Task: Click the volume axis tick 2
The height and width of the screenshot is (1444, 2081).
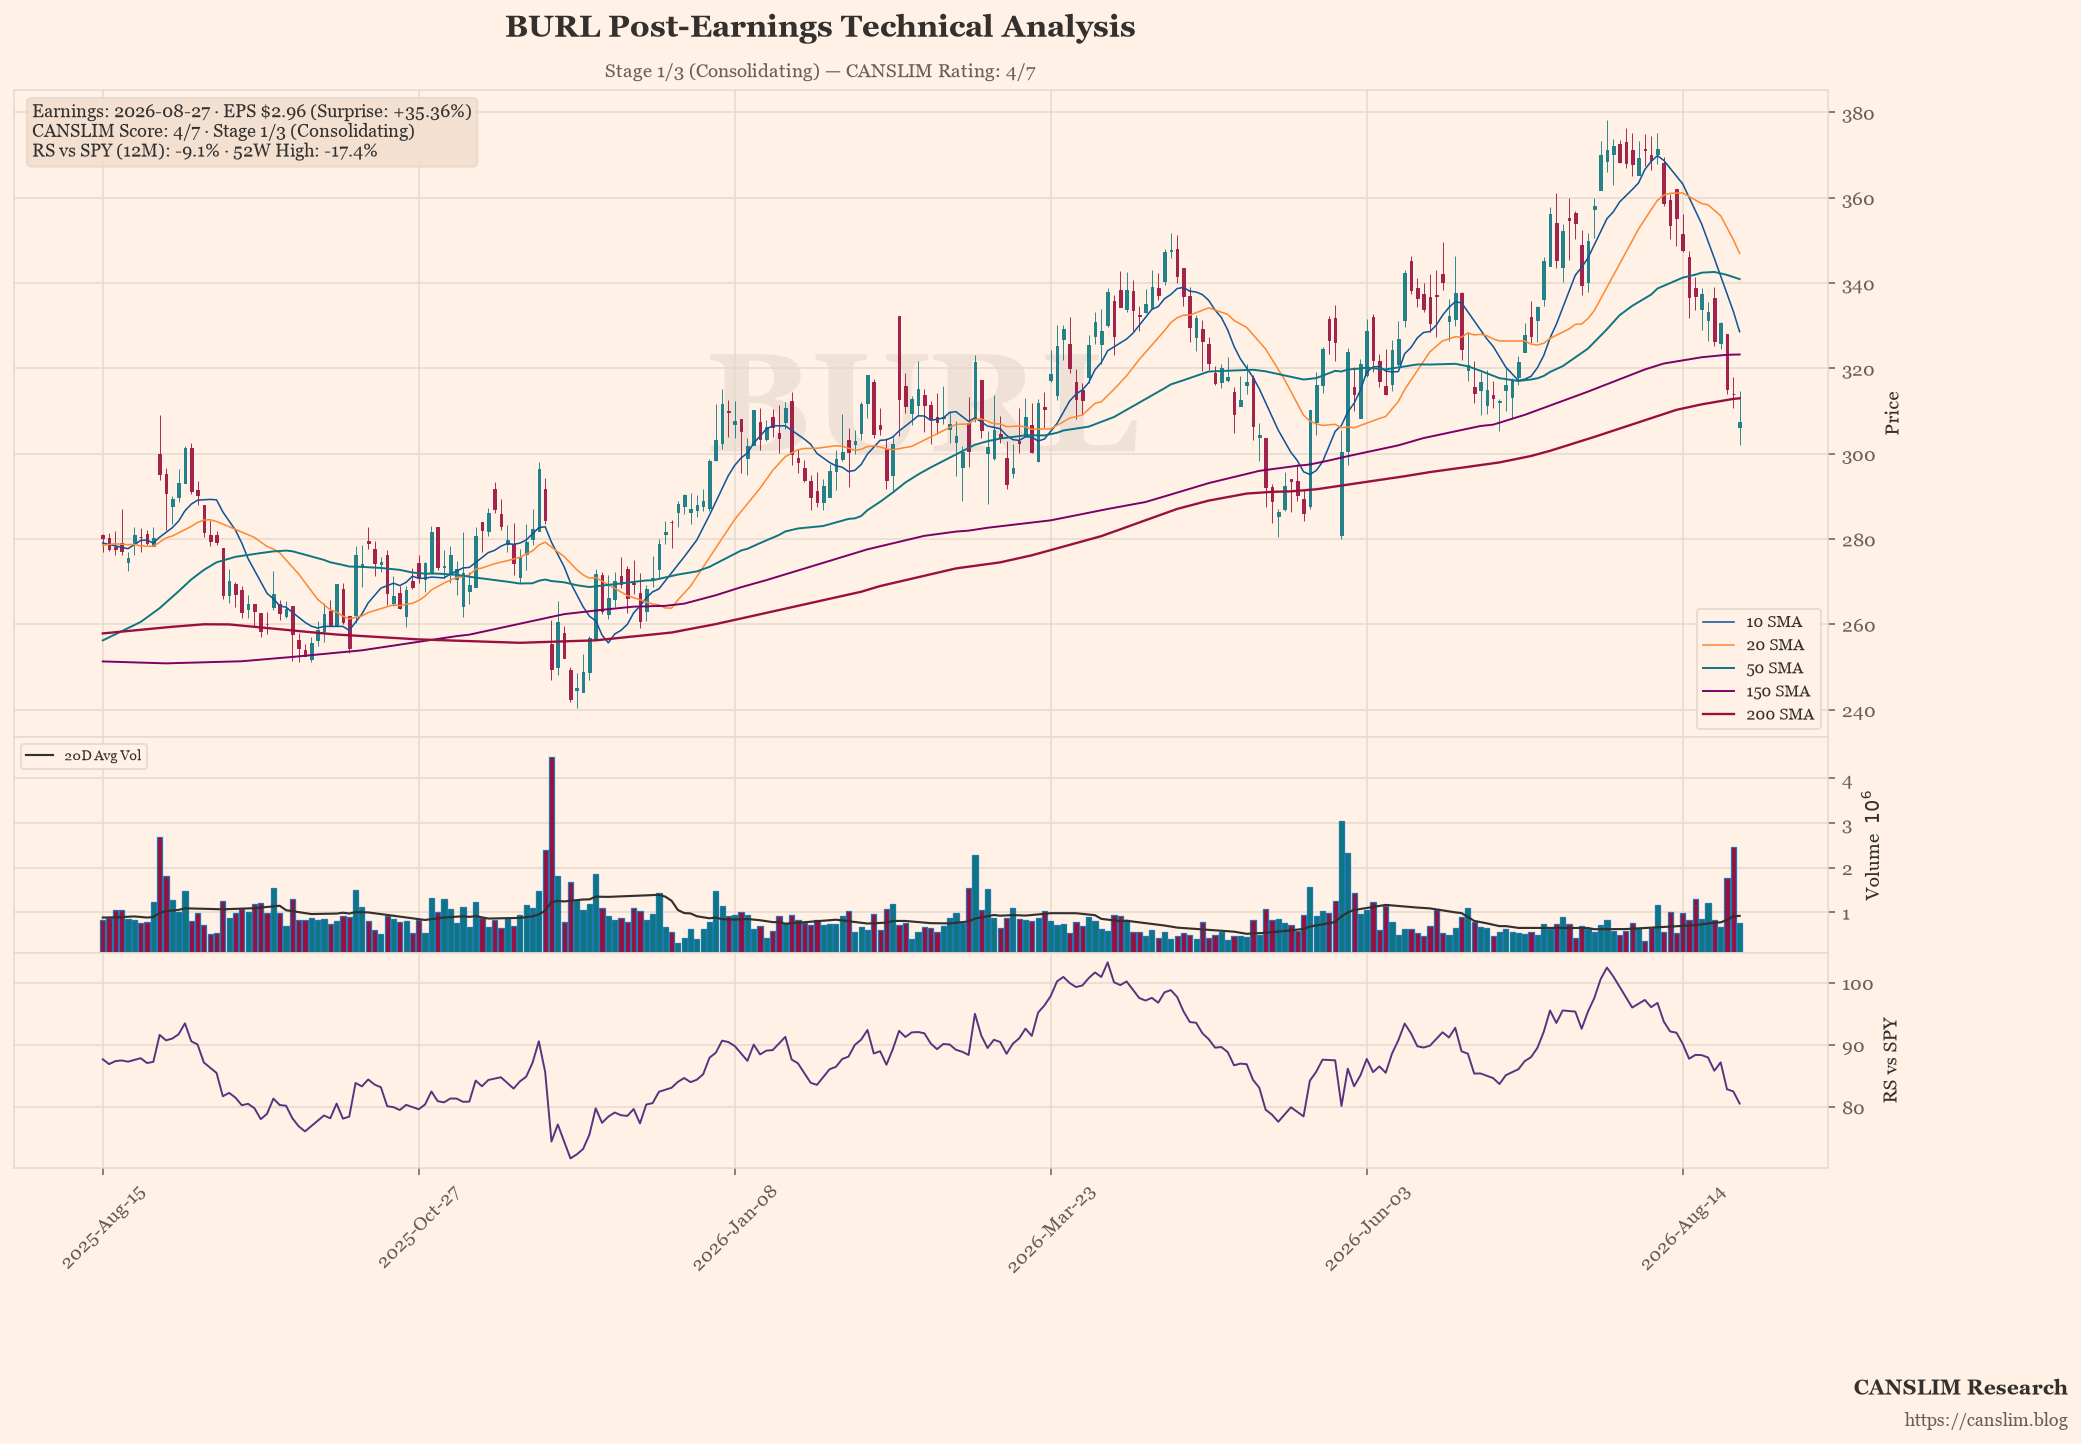Action: tap(1847, 869)
